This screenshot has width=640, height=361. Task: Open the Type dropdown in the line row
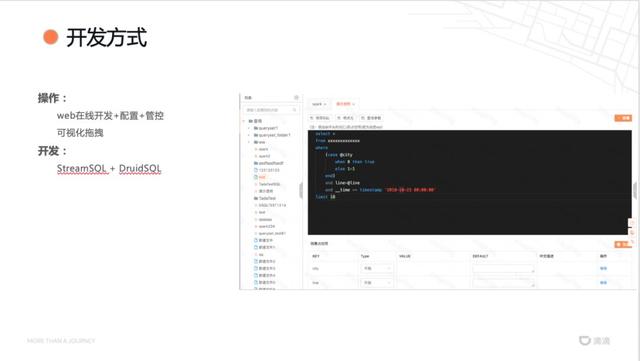(x=377, y=283)
